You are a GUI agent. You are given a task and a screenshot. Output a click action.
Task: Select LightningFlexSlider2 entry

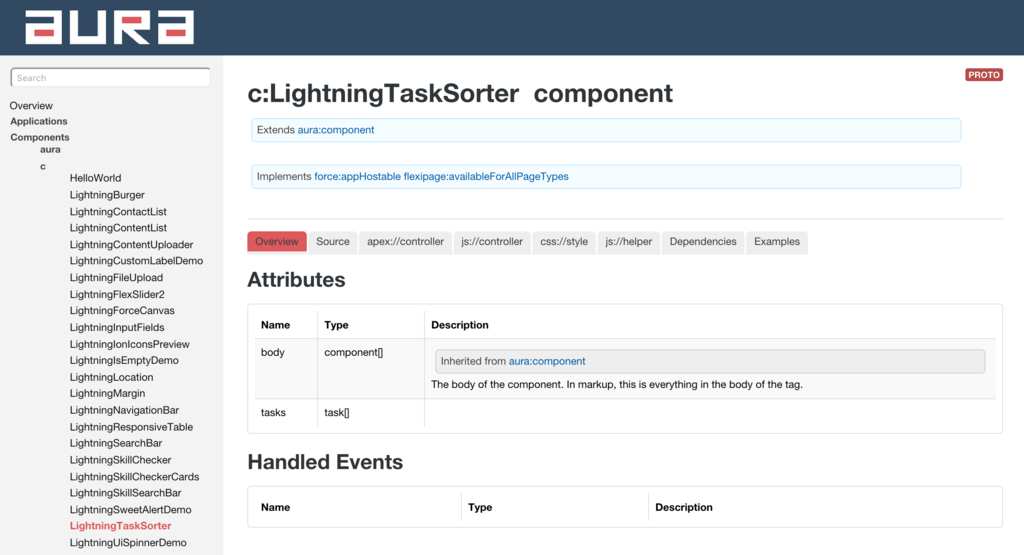[x=117, y=294]
